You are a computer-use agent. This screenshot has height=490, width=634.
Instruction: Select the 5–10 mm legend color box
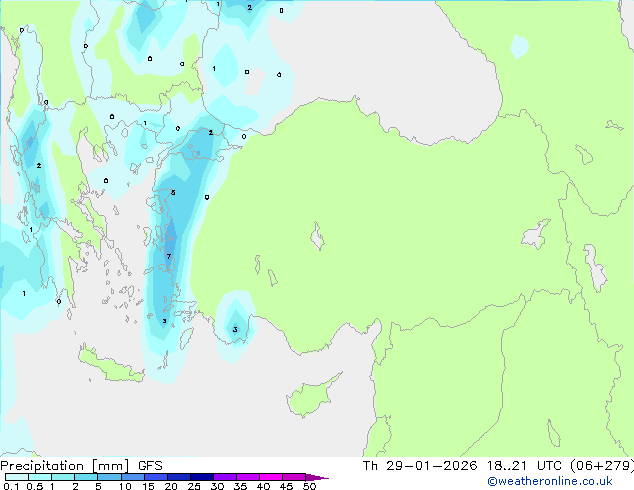click(x=109, y=477)
